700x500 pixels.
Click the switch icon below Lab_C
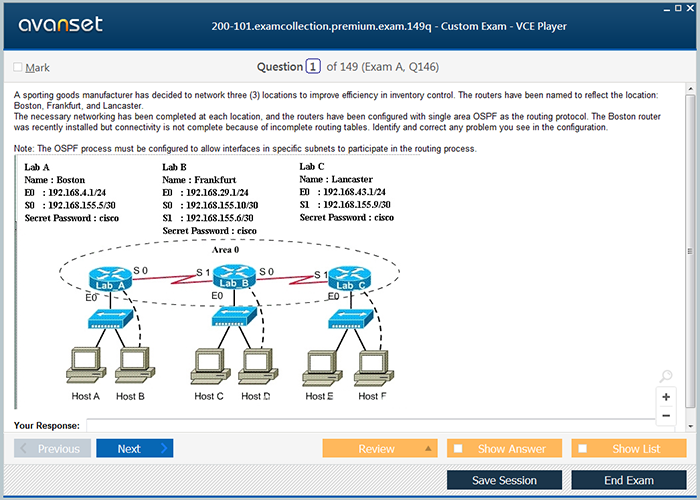coord(350,319)
